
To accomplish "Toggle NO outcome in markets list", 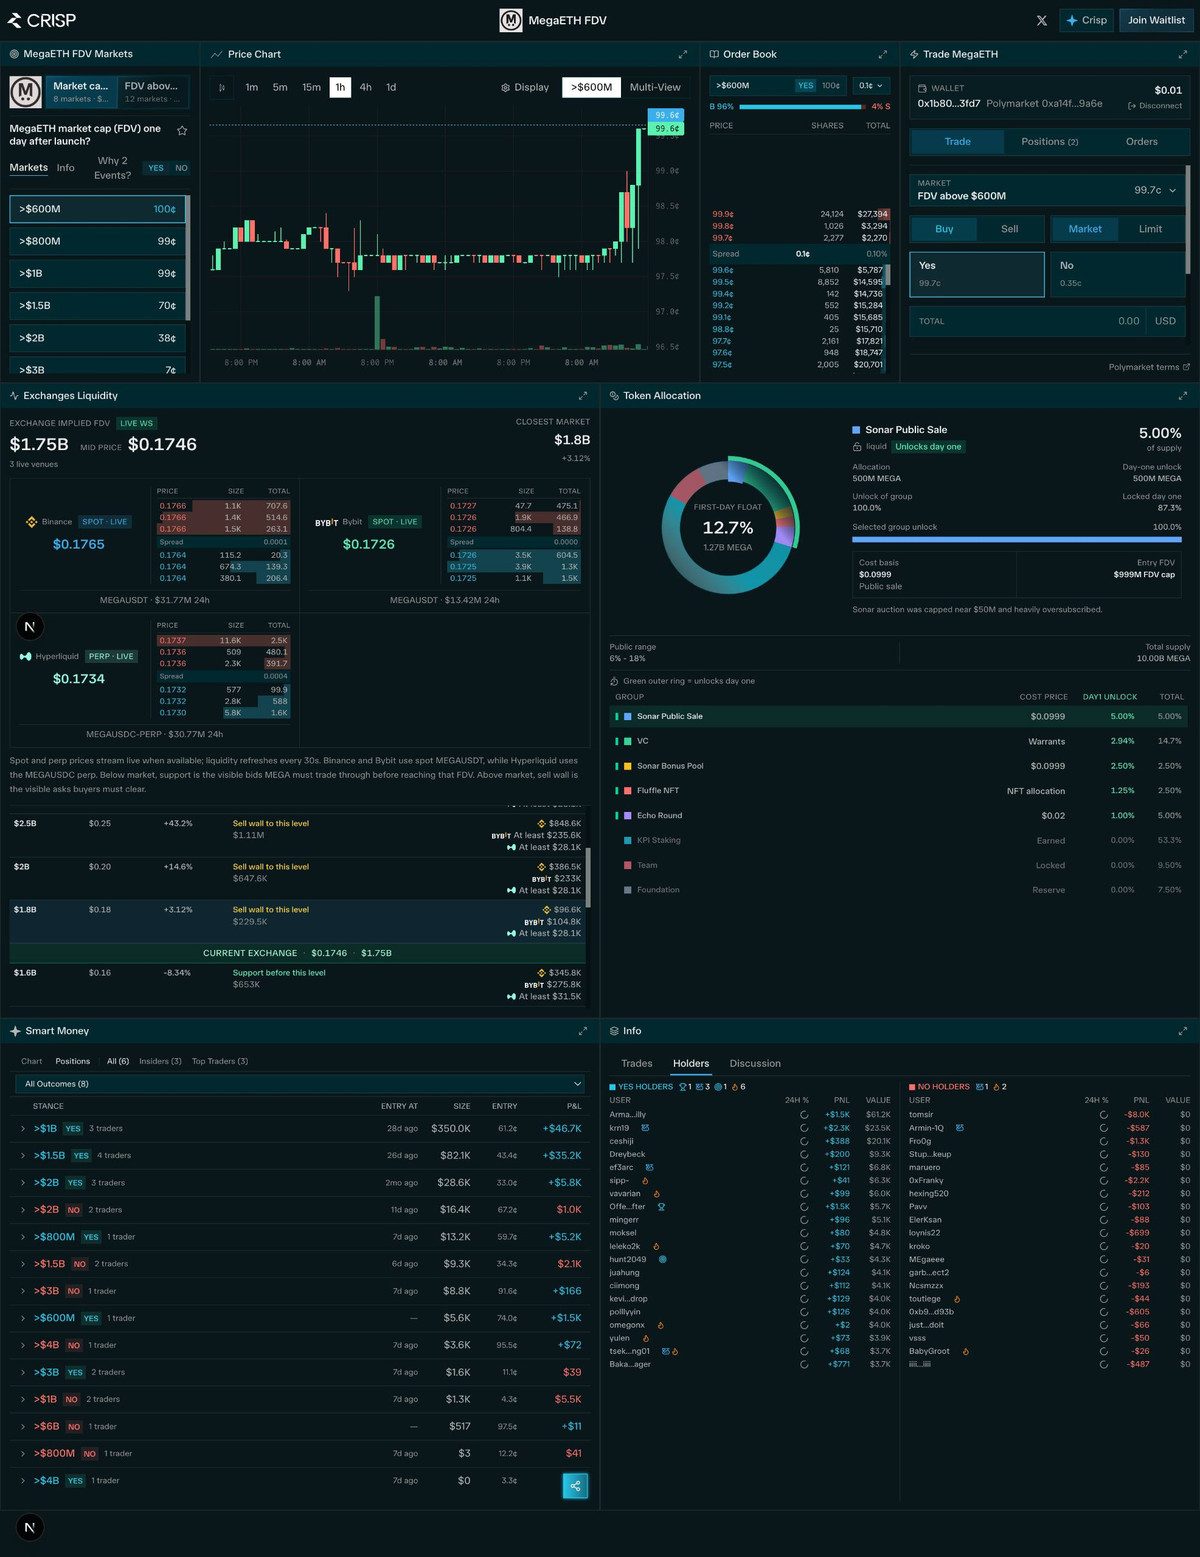I will pyautogui.click(x=181, y=168).
